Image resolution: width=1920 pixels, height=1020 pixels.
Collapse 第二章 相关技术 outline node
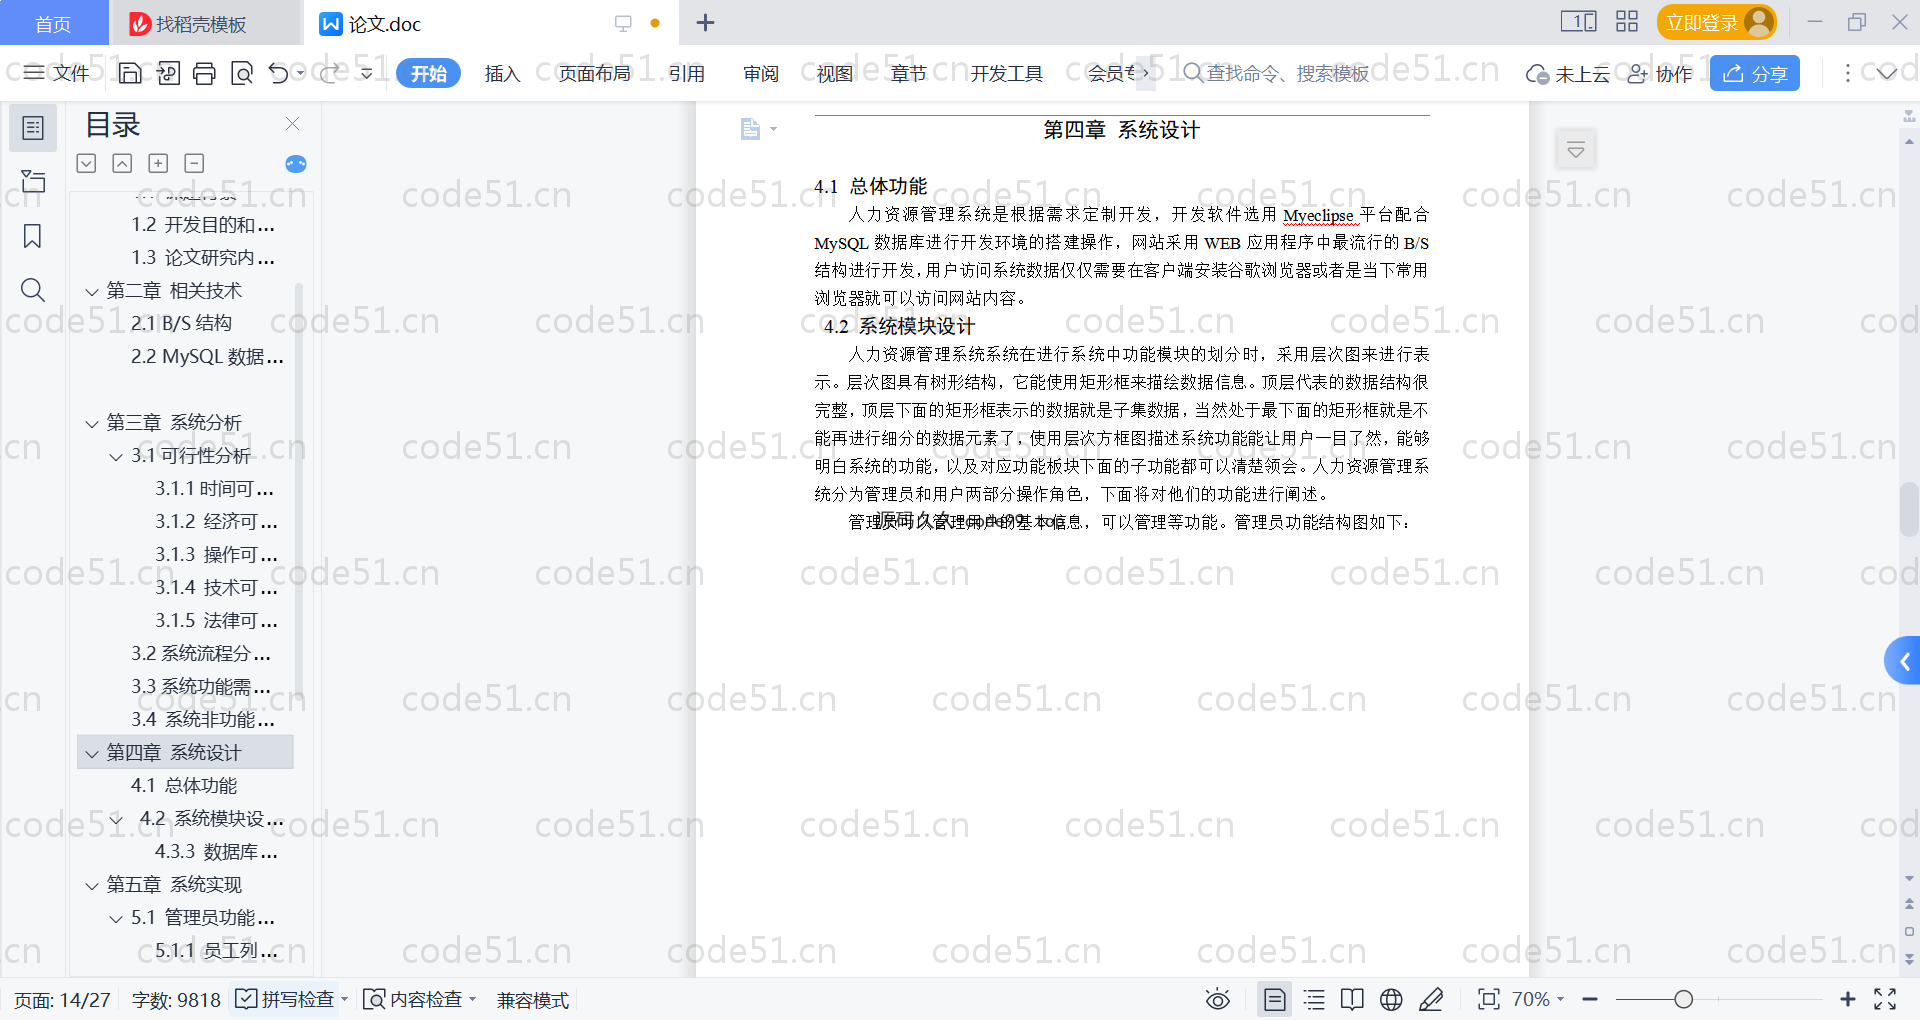coord(92,291)
